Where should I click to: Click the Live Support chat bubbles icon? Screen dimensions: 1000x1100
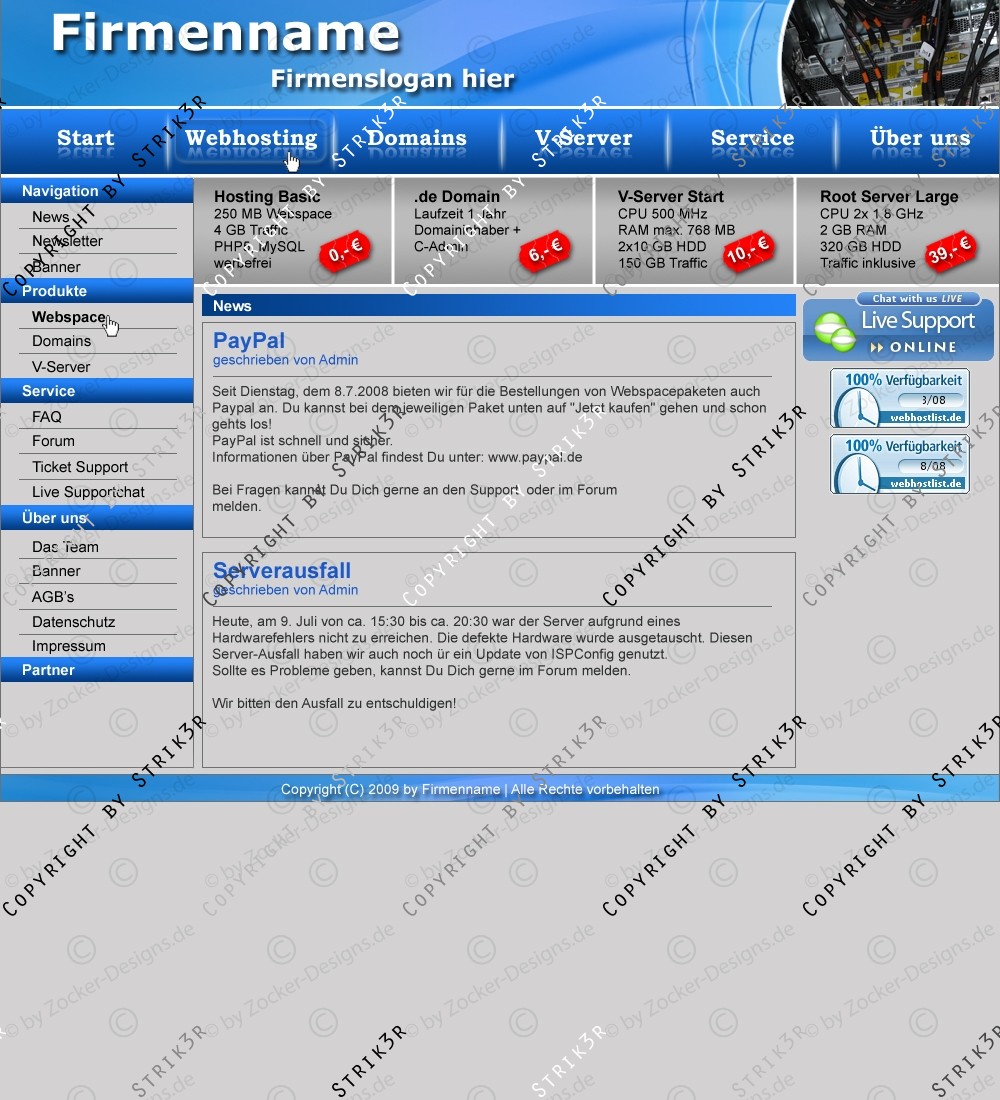coord(834,332)
